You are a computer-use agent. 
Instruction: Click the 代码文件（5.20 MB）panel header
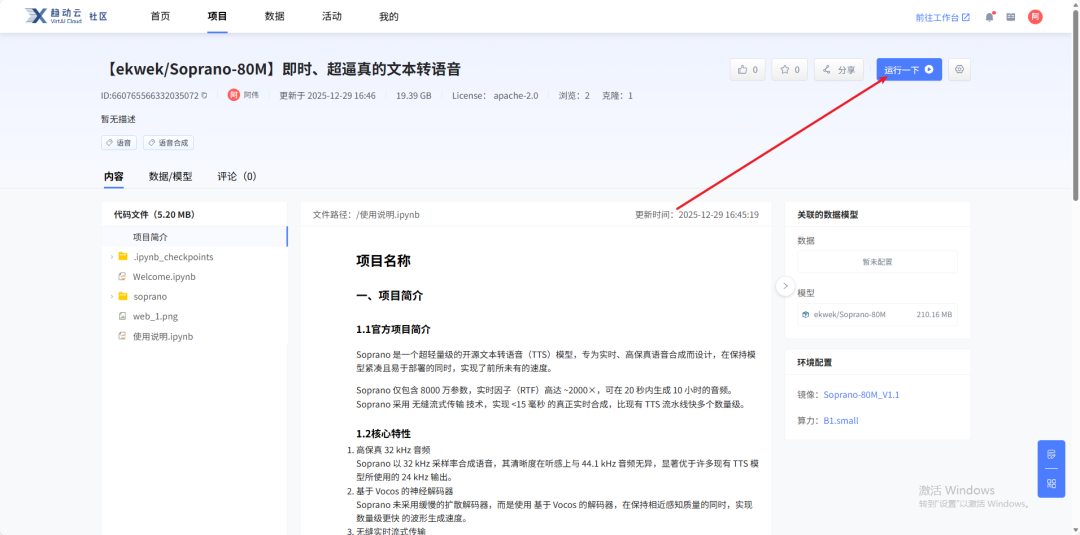point(154,215)
